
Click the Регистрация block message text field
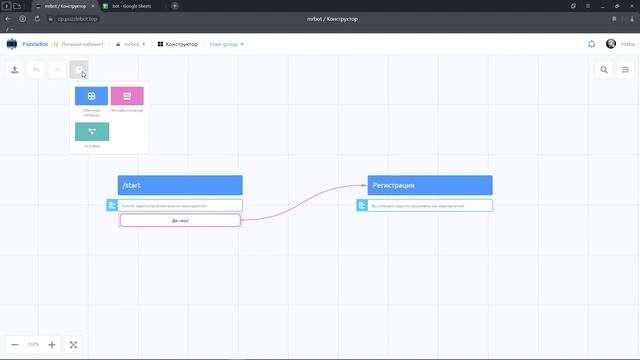pos(430,205)
